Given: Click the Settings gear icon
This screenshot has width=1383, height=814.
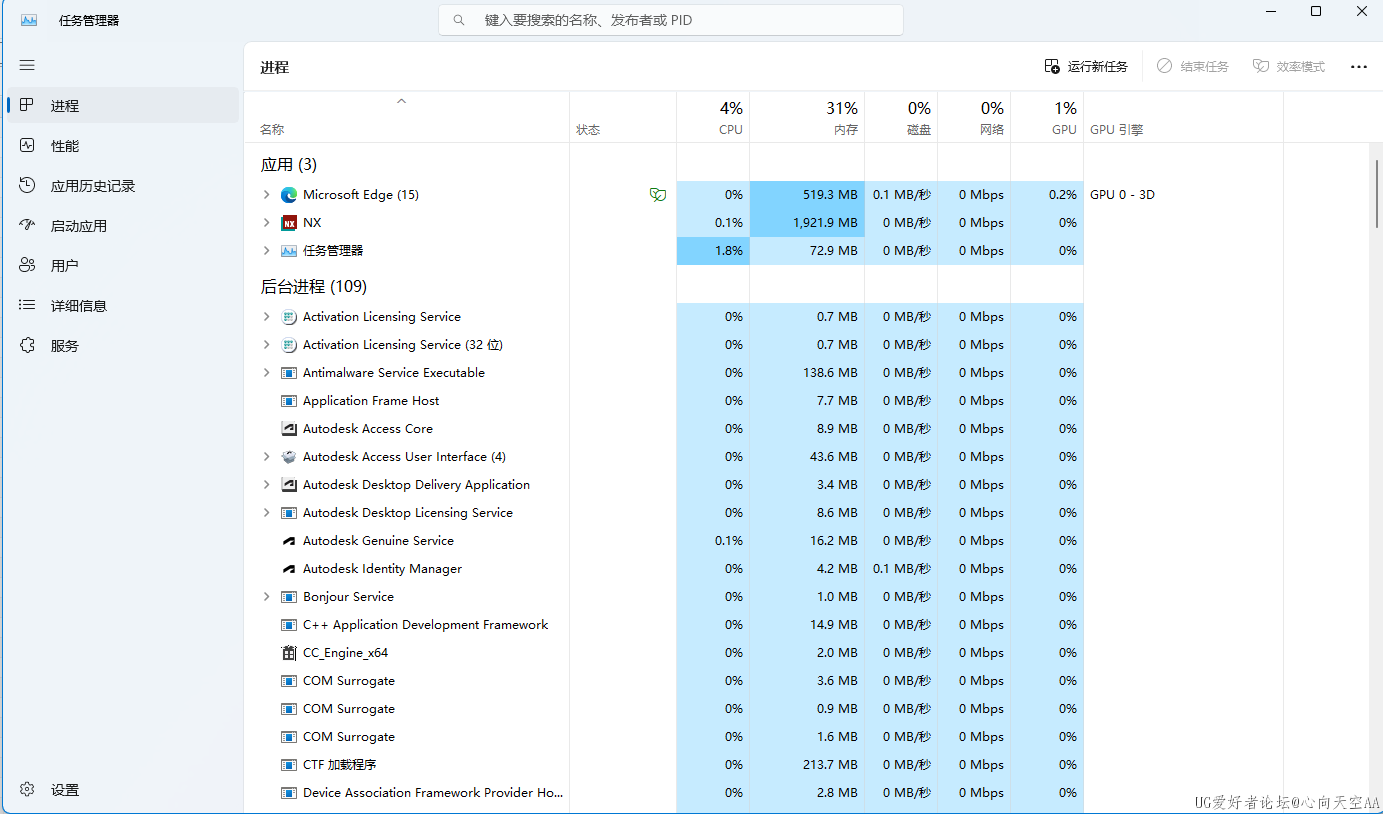Looking at the screenshot, I should (x=27, y=789).
